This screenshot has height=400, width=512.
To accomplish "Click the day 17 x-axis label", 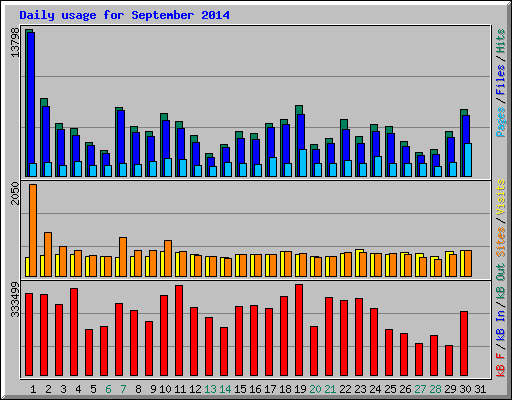I will coord(270,389).
